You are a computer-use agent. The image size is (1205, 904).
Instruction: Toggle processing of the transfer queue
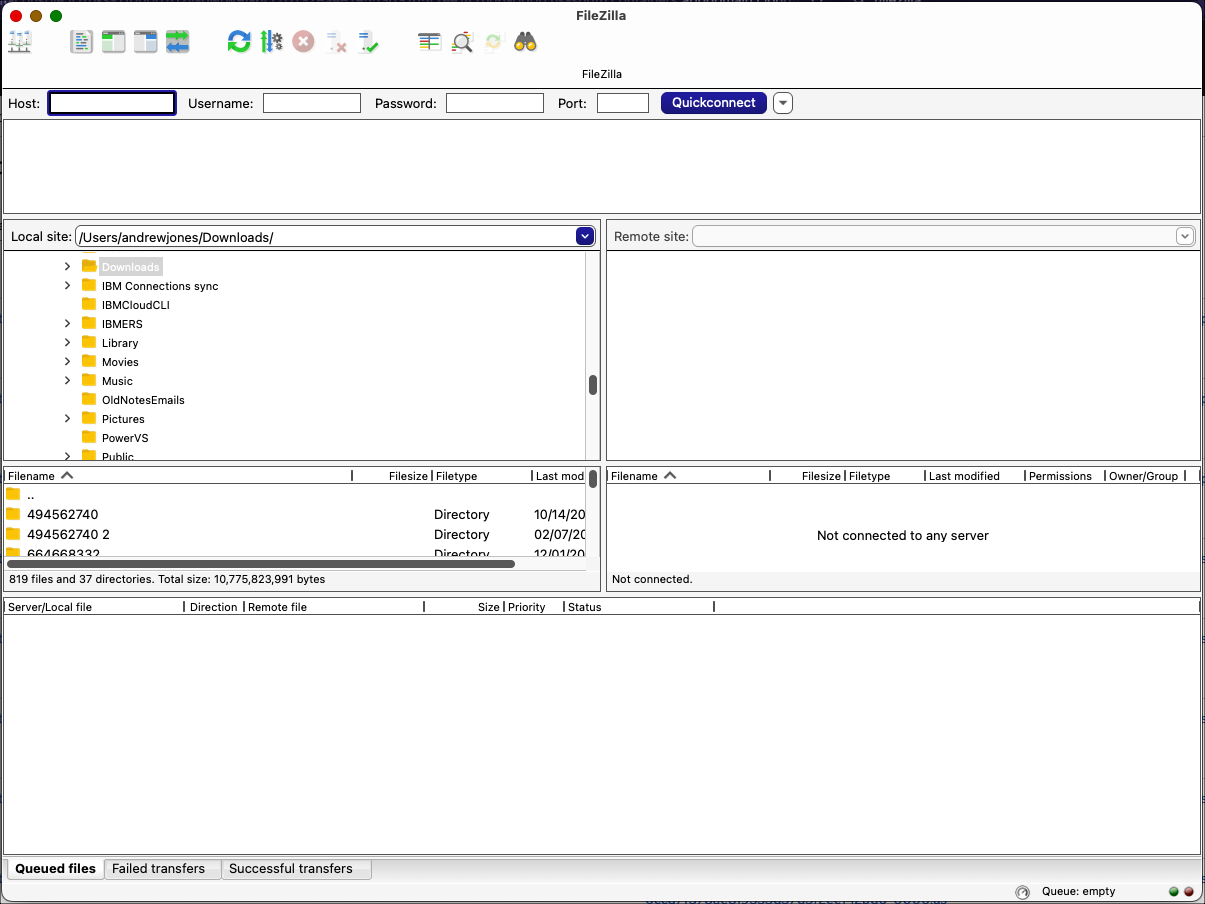(x=271, y=42)
